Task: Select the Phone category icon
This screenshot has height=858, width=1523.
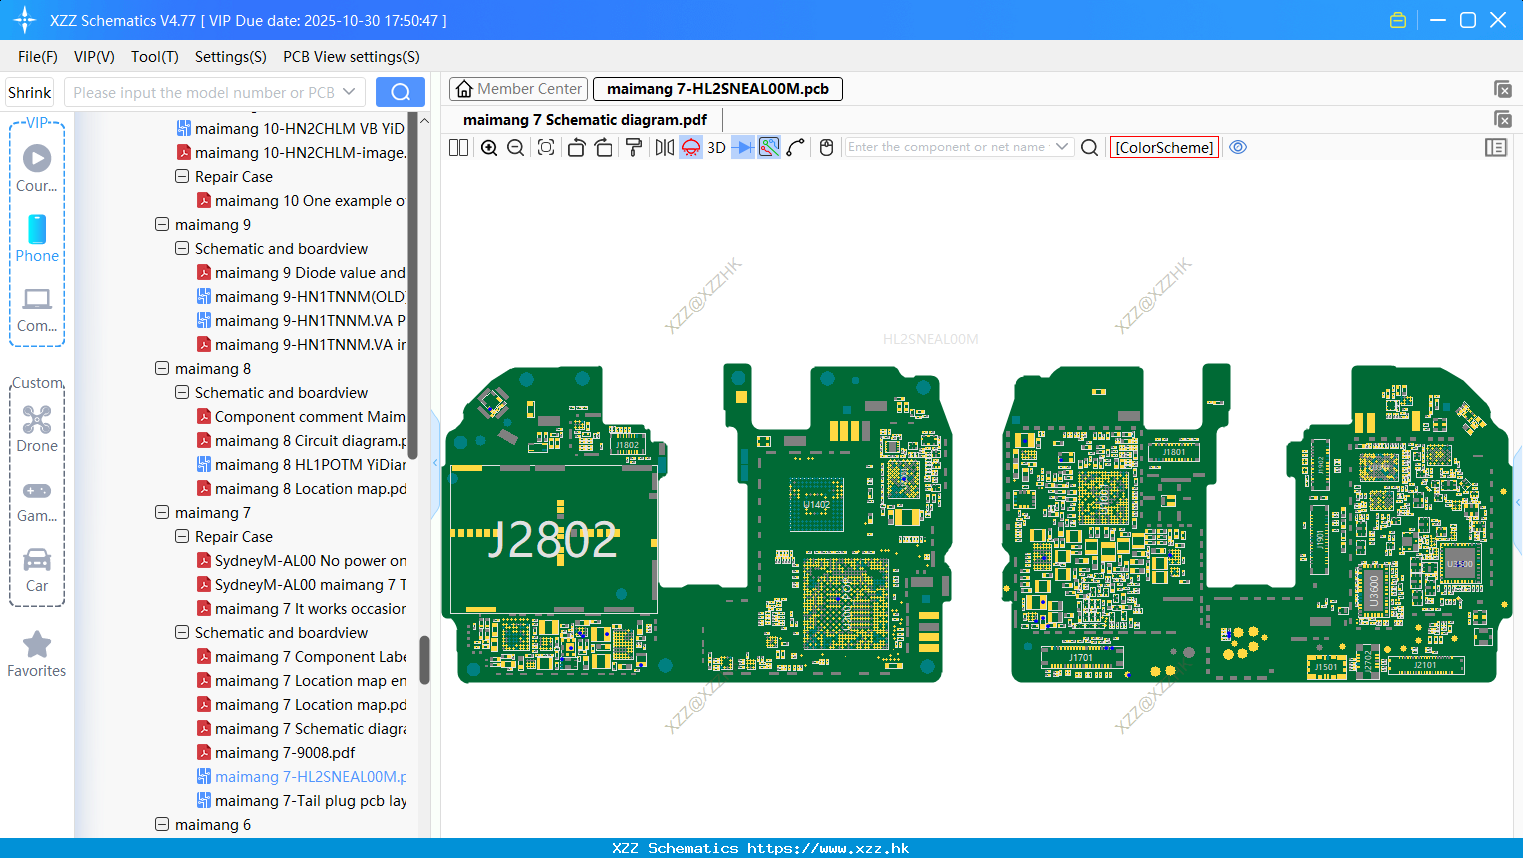Action: (37, 238)
